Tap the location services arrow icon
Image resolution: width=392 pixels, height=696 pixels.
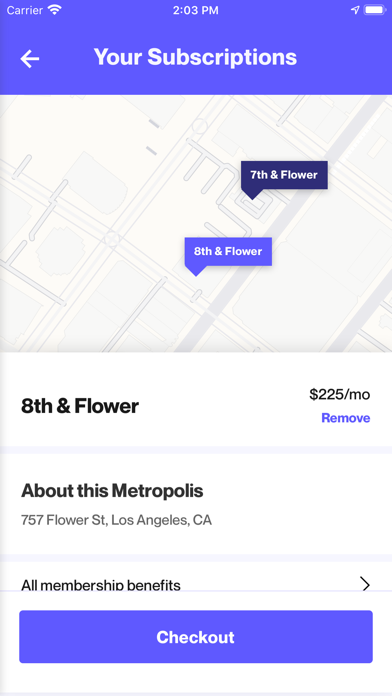tap(355, 10)
